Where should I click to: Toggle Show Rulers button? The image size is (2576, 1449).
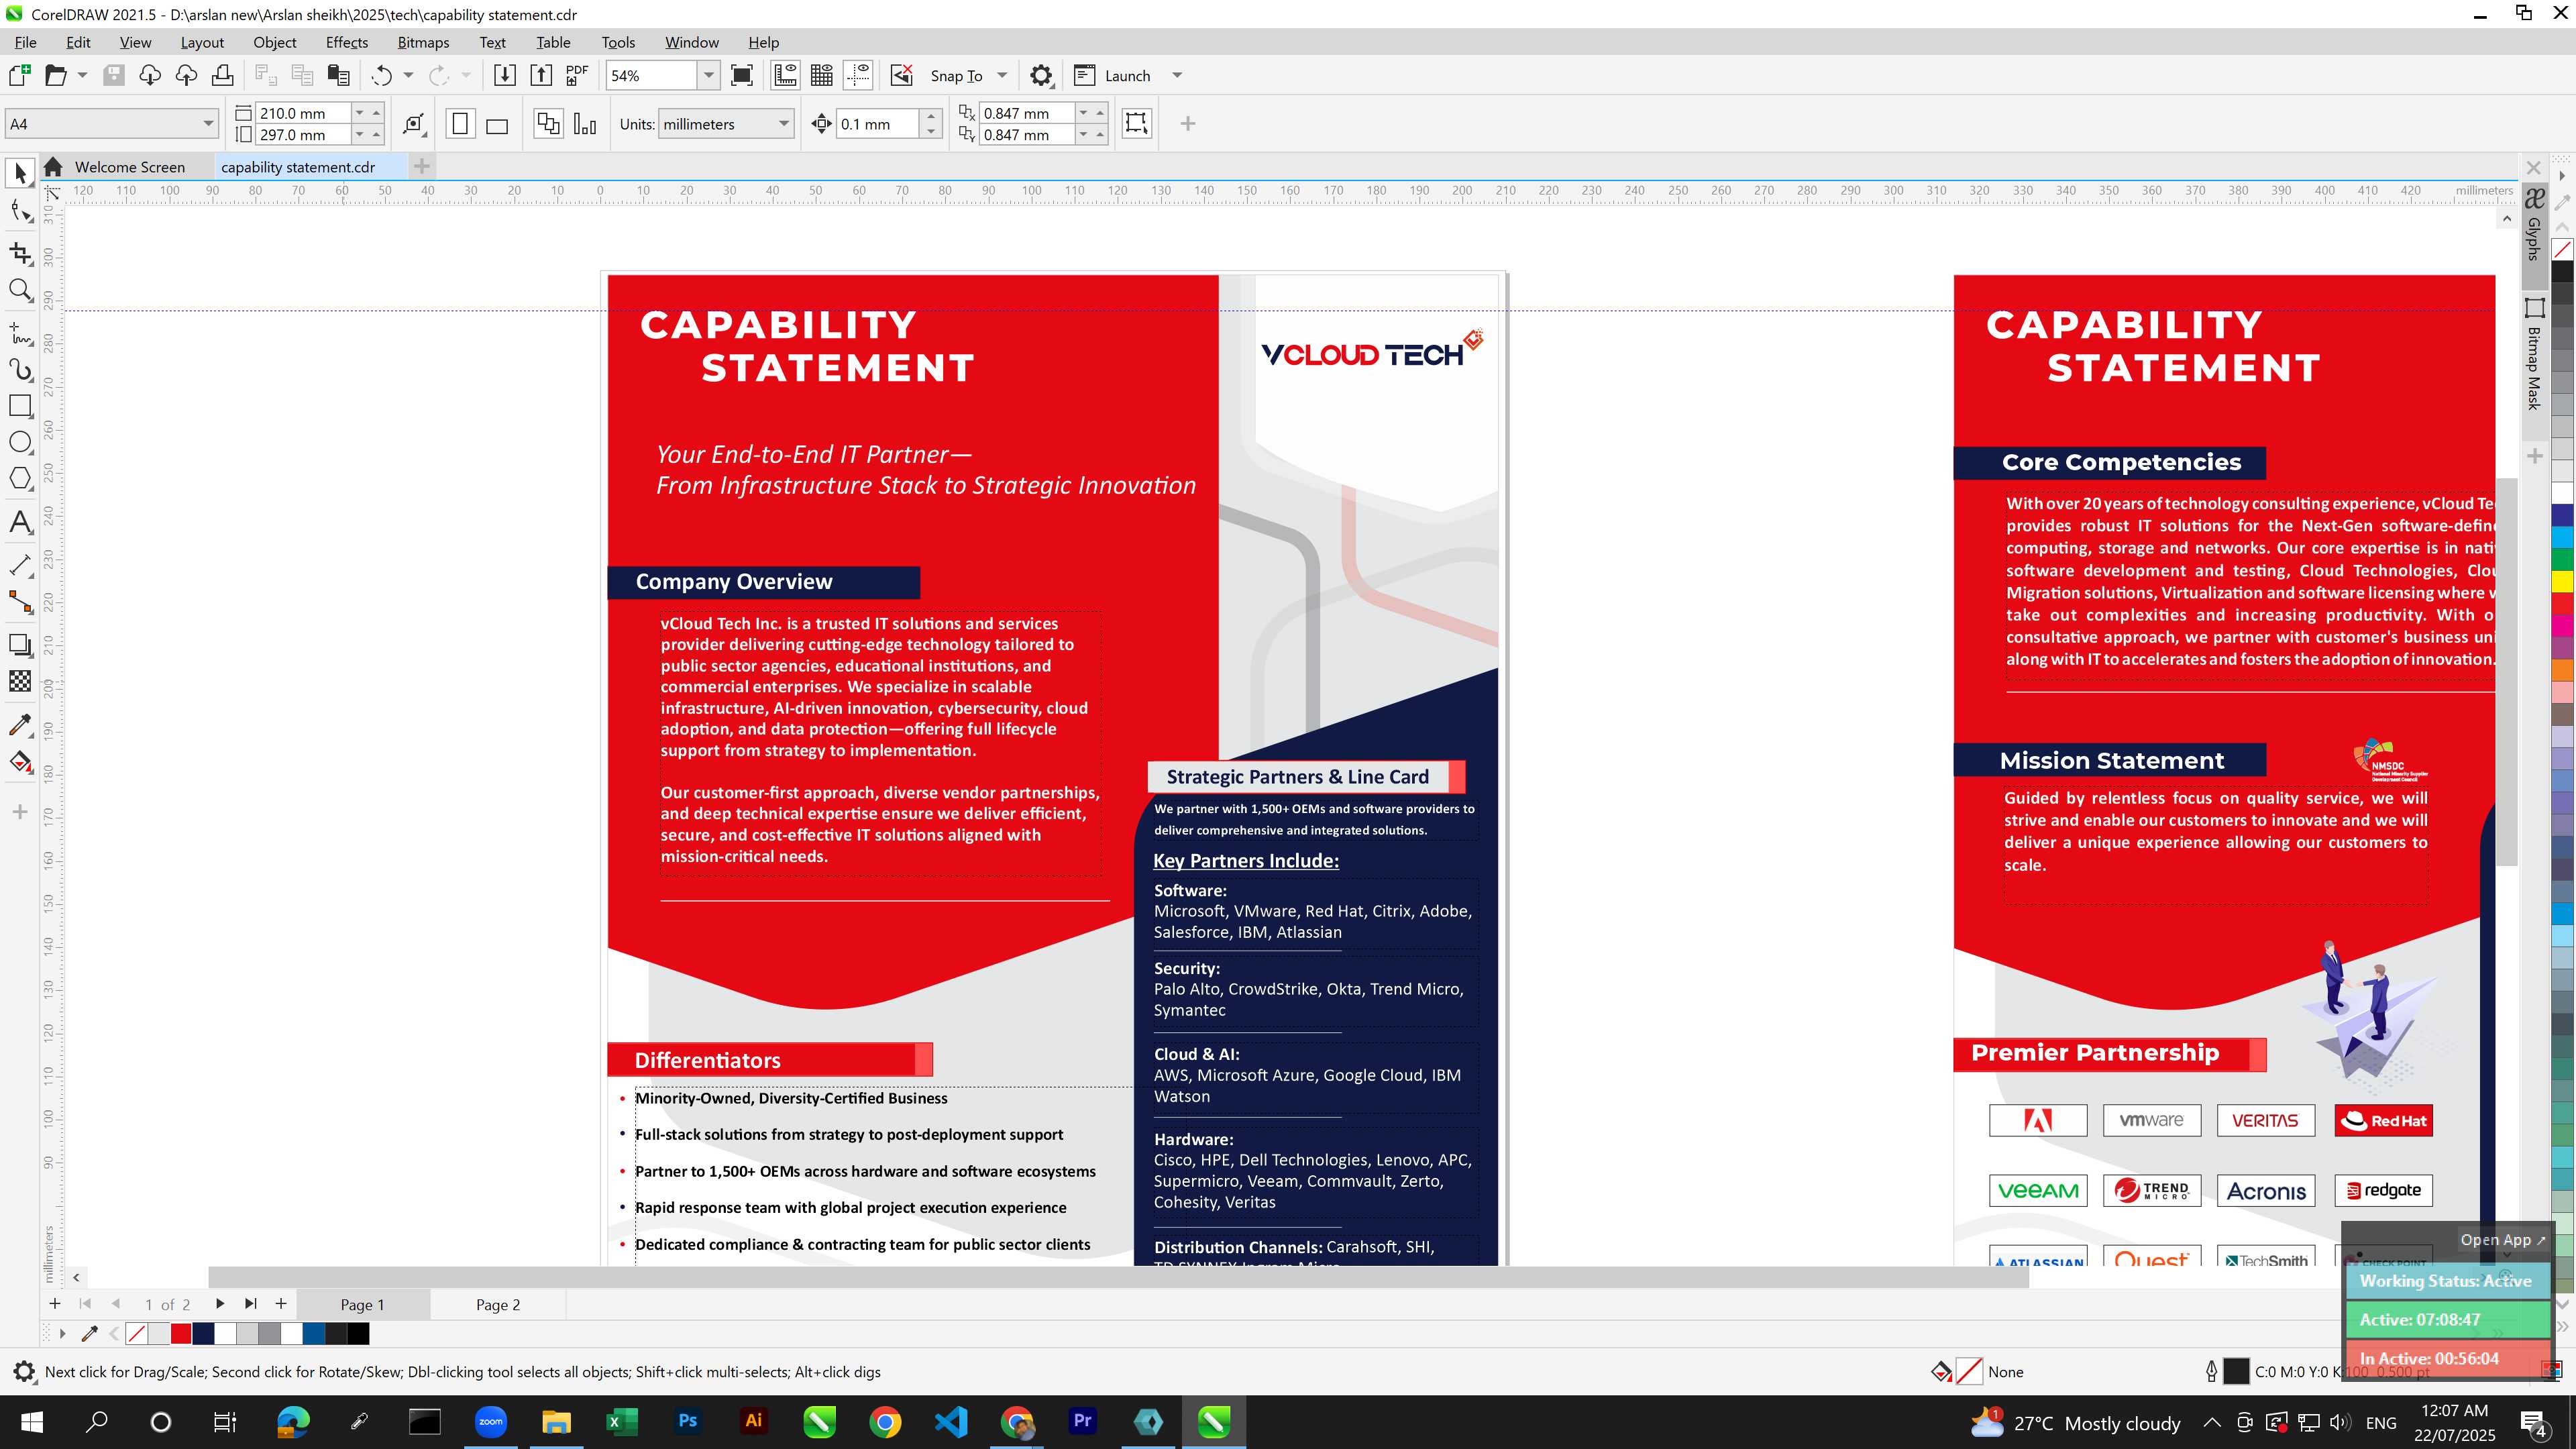(x=785, y=75)
